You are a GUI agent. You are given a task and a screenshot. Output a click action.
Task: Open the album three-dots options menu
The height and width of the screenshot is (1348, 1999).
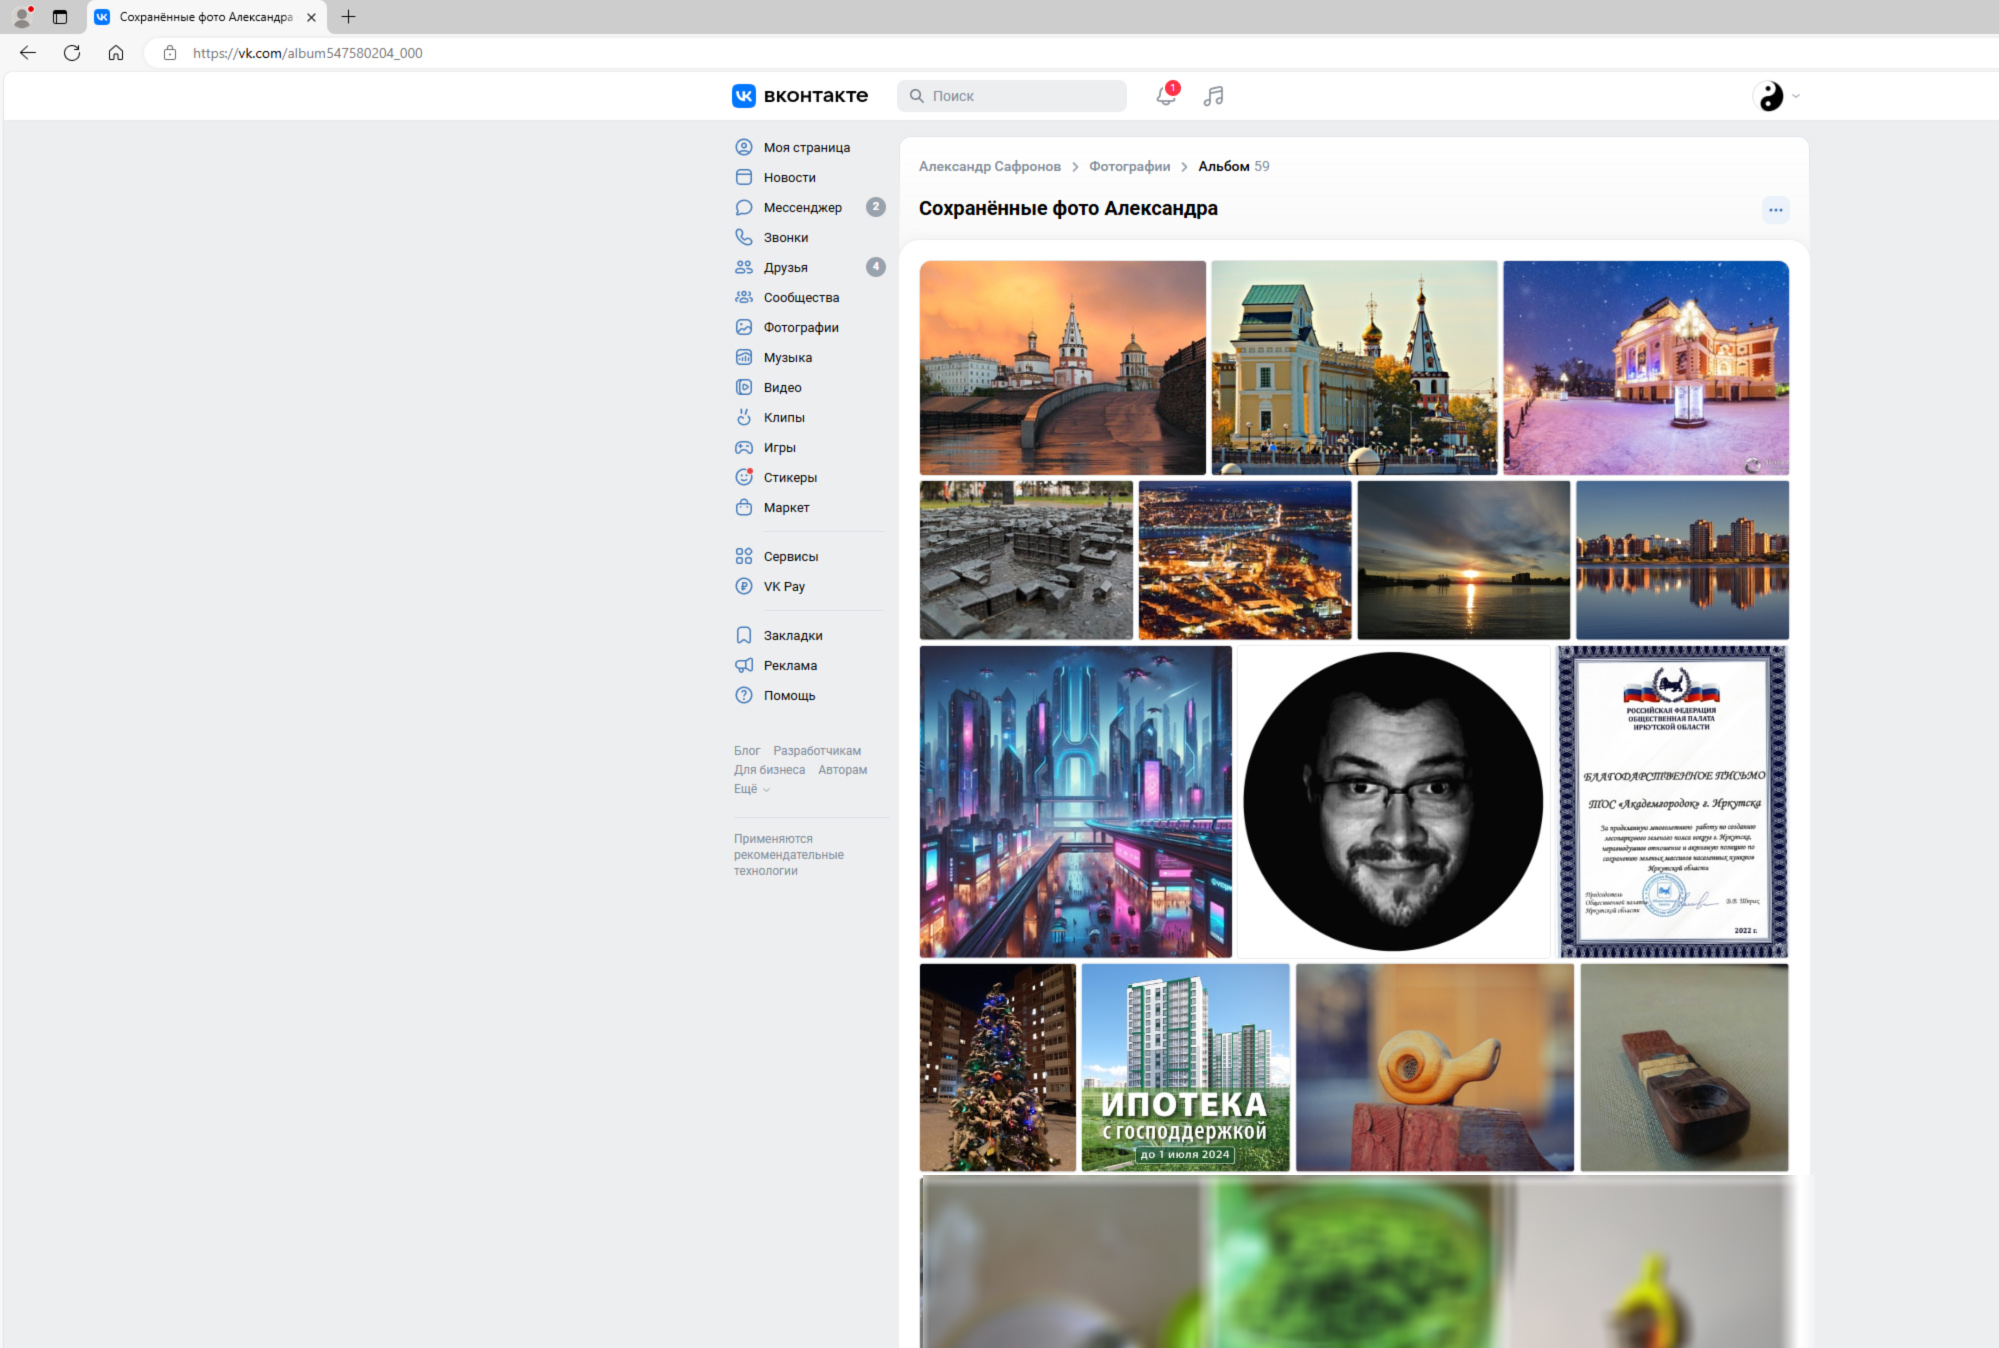[x=1775, y=210]
